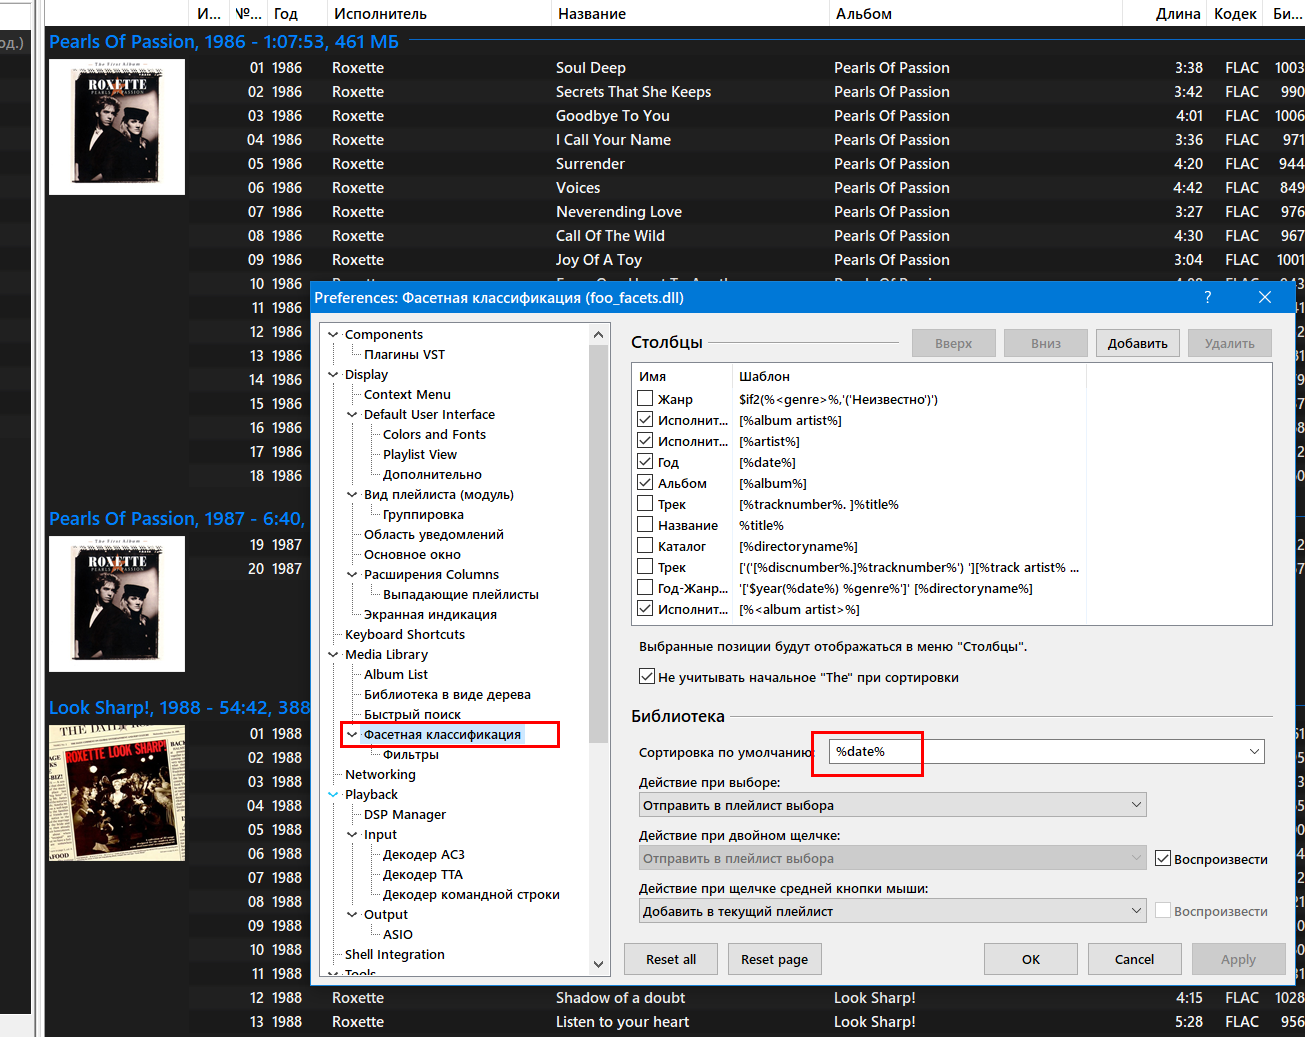Open 'DSP Manager' preferences page
This screenshot has height=1037, width=1305.
(x=405, y=814)
